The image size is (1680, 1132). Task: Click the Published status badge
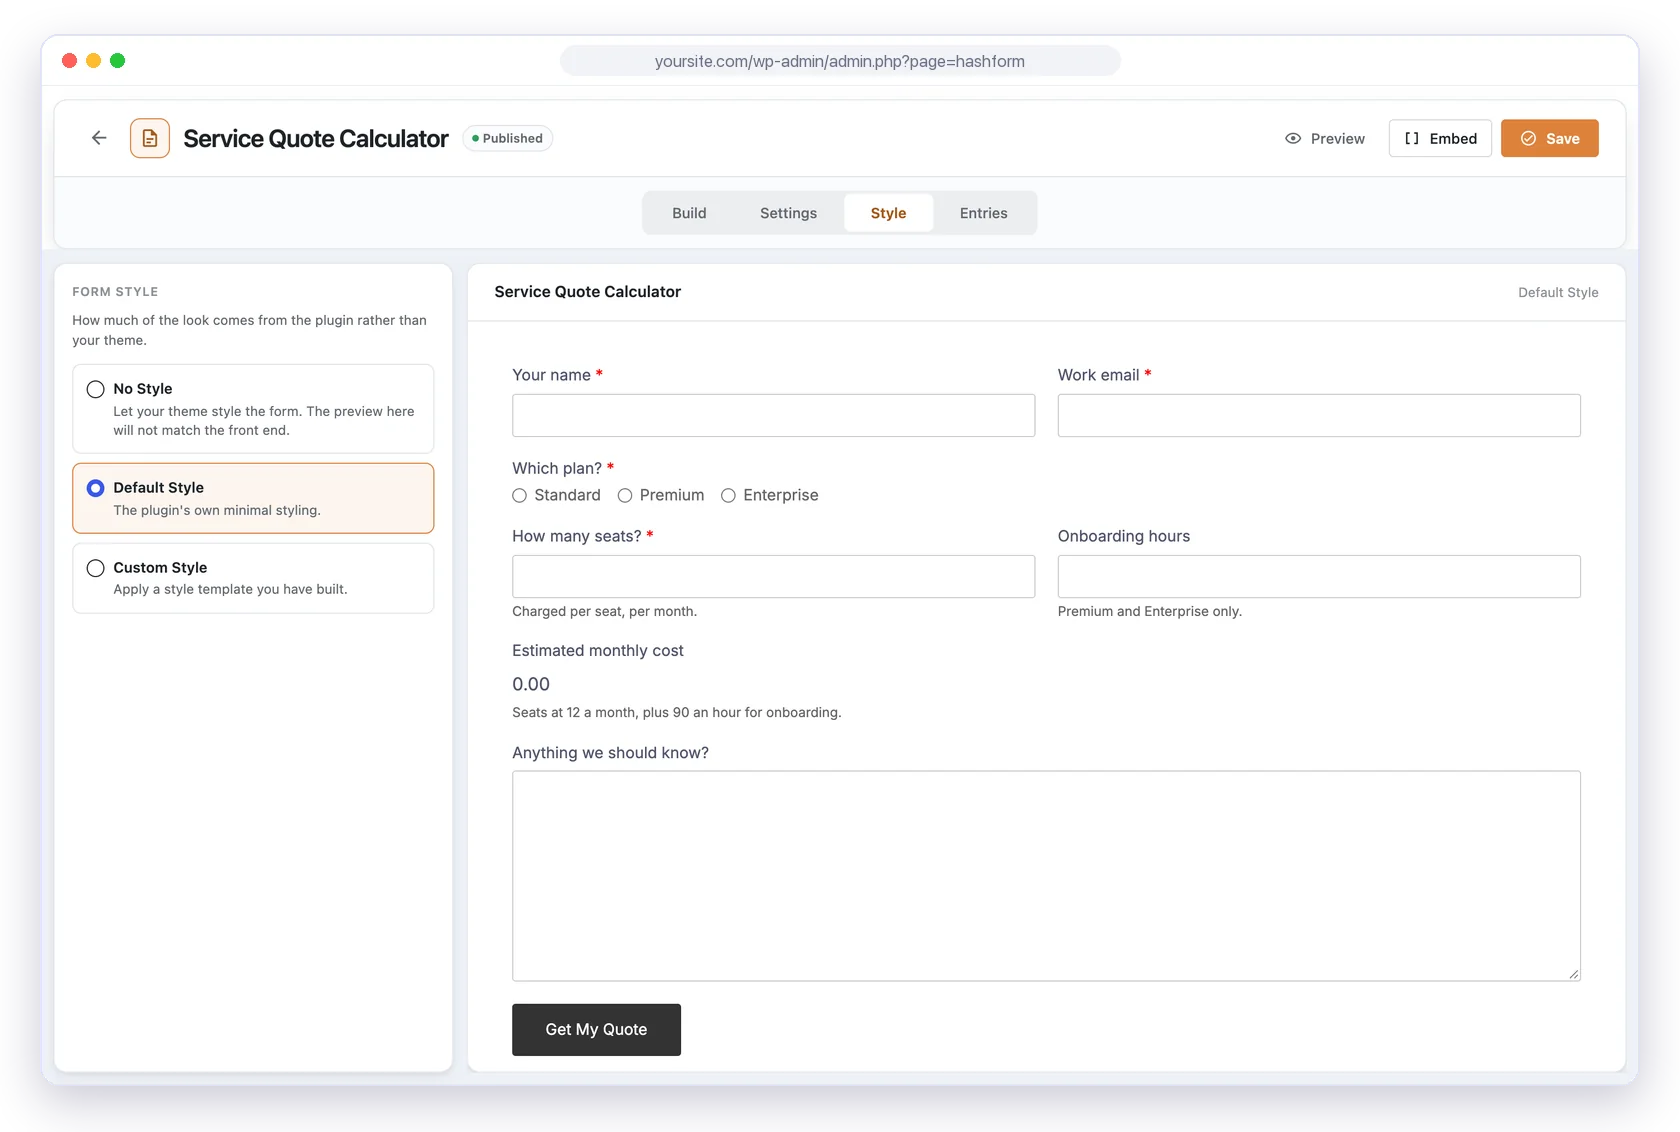(508, 138)
